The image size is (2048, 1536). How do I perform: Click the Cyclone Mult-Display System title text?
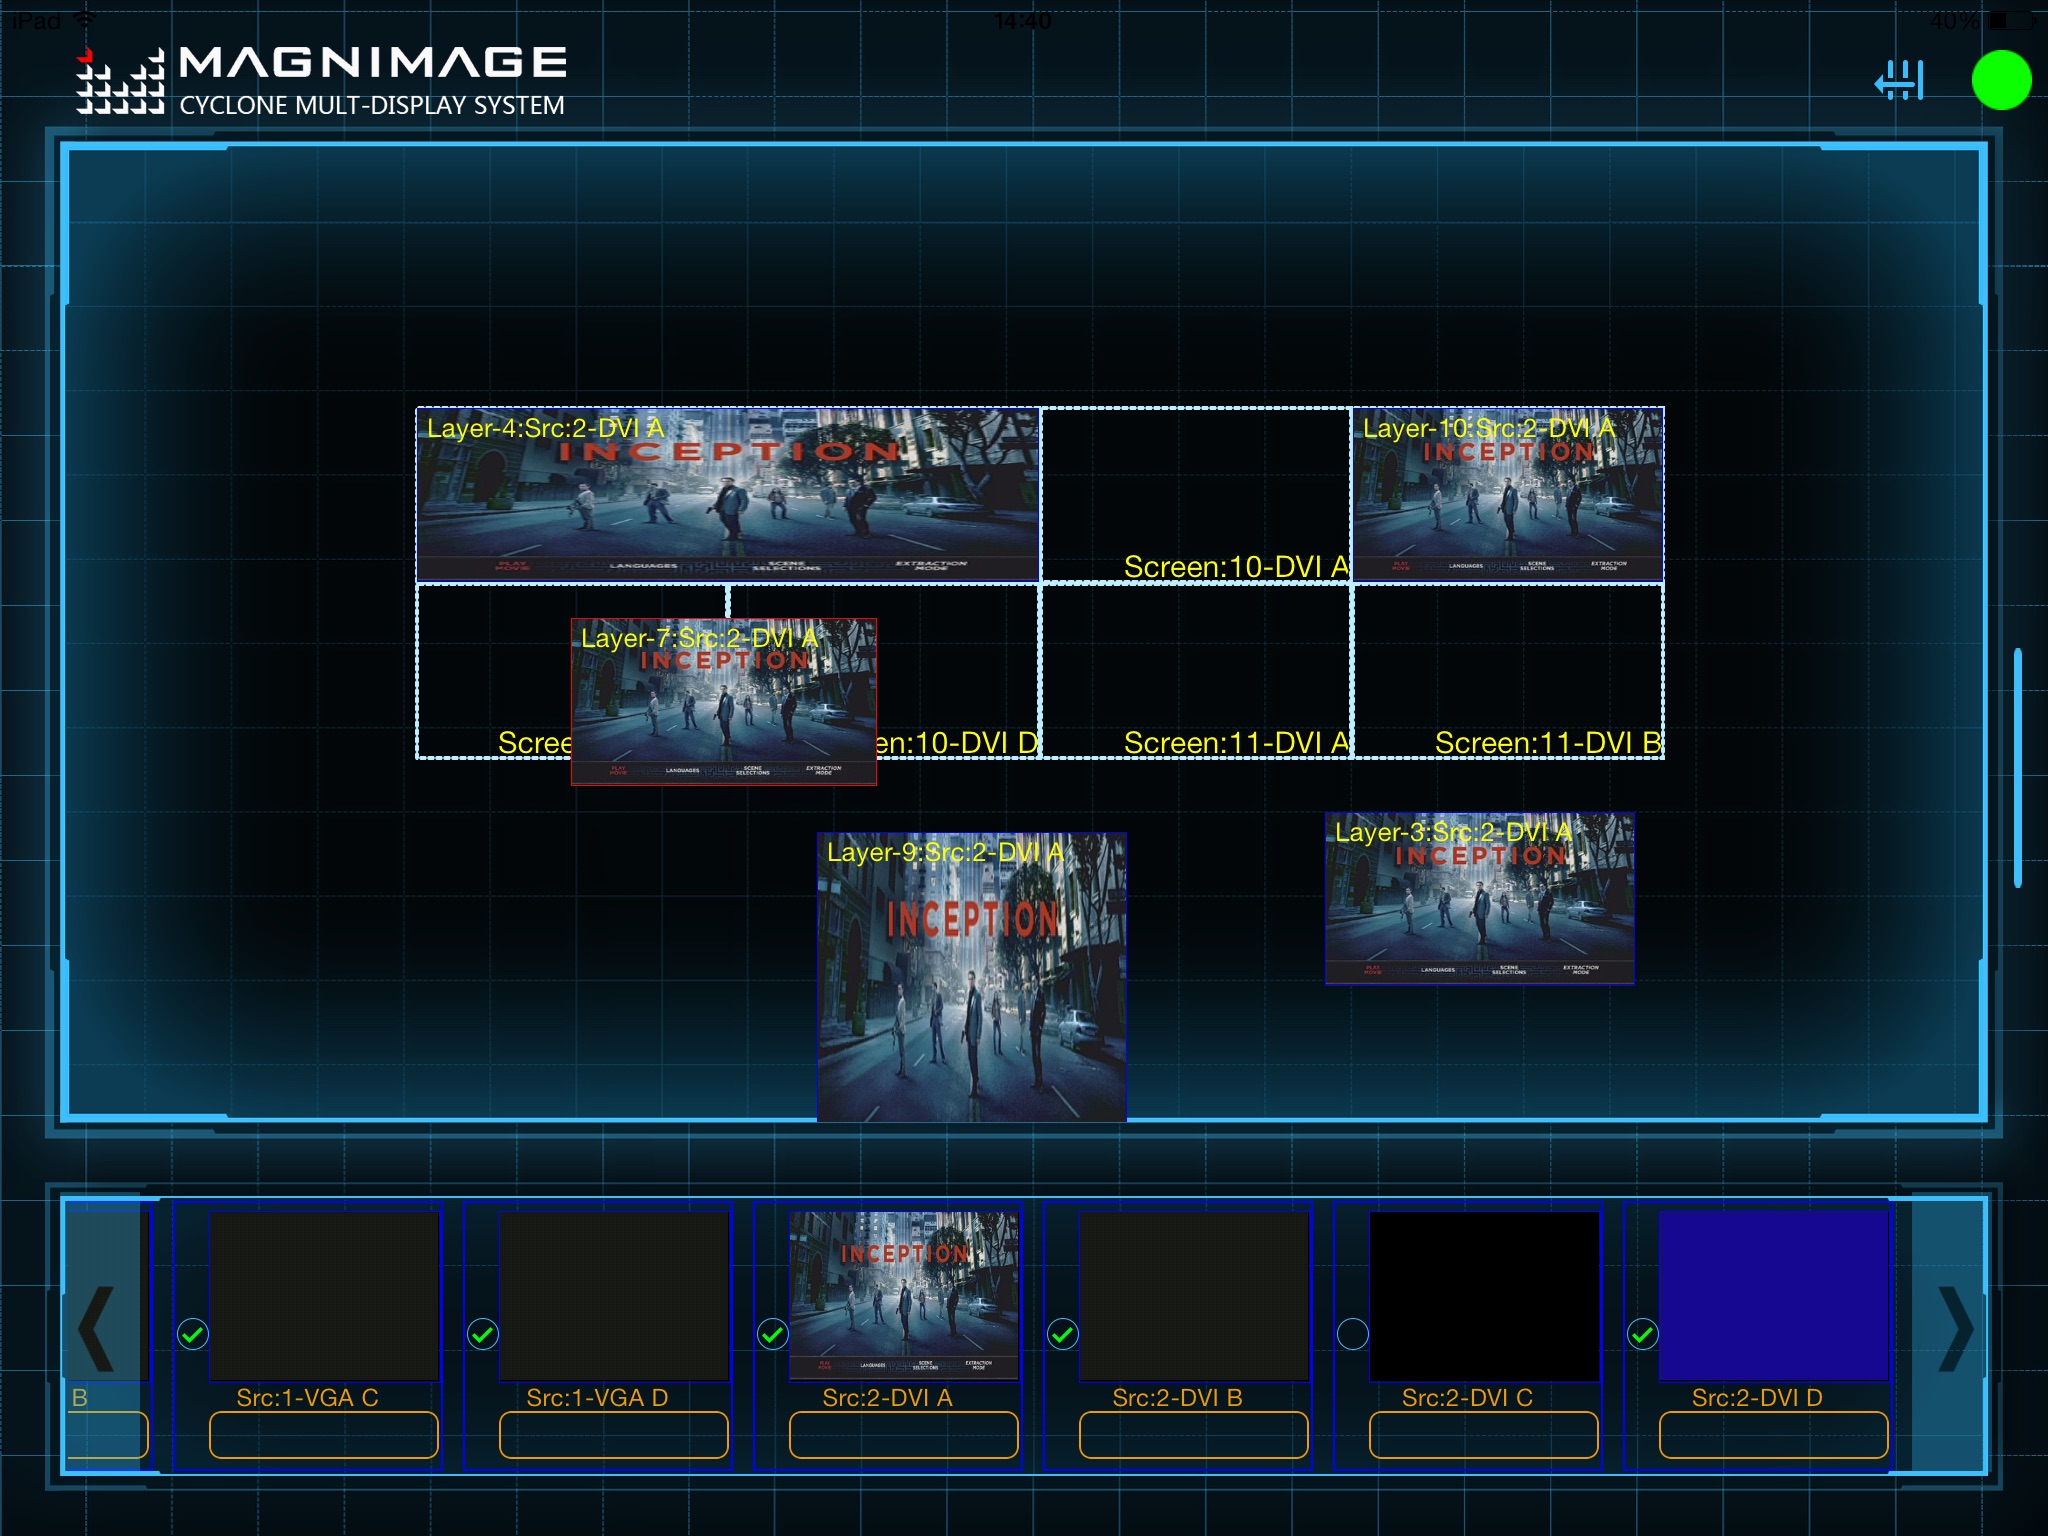point(372,105)
